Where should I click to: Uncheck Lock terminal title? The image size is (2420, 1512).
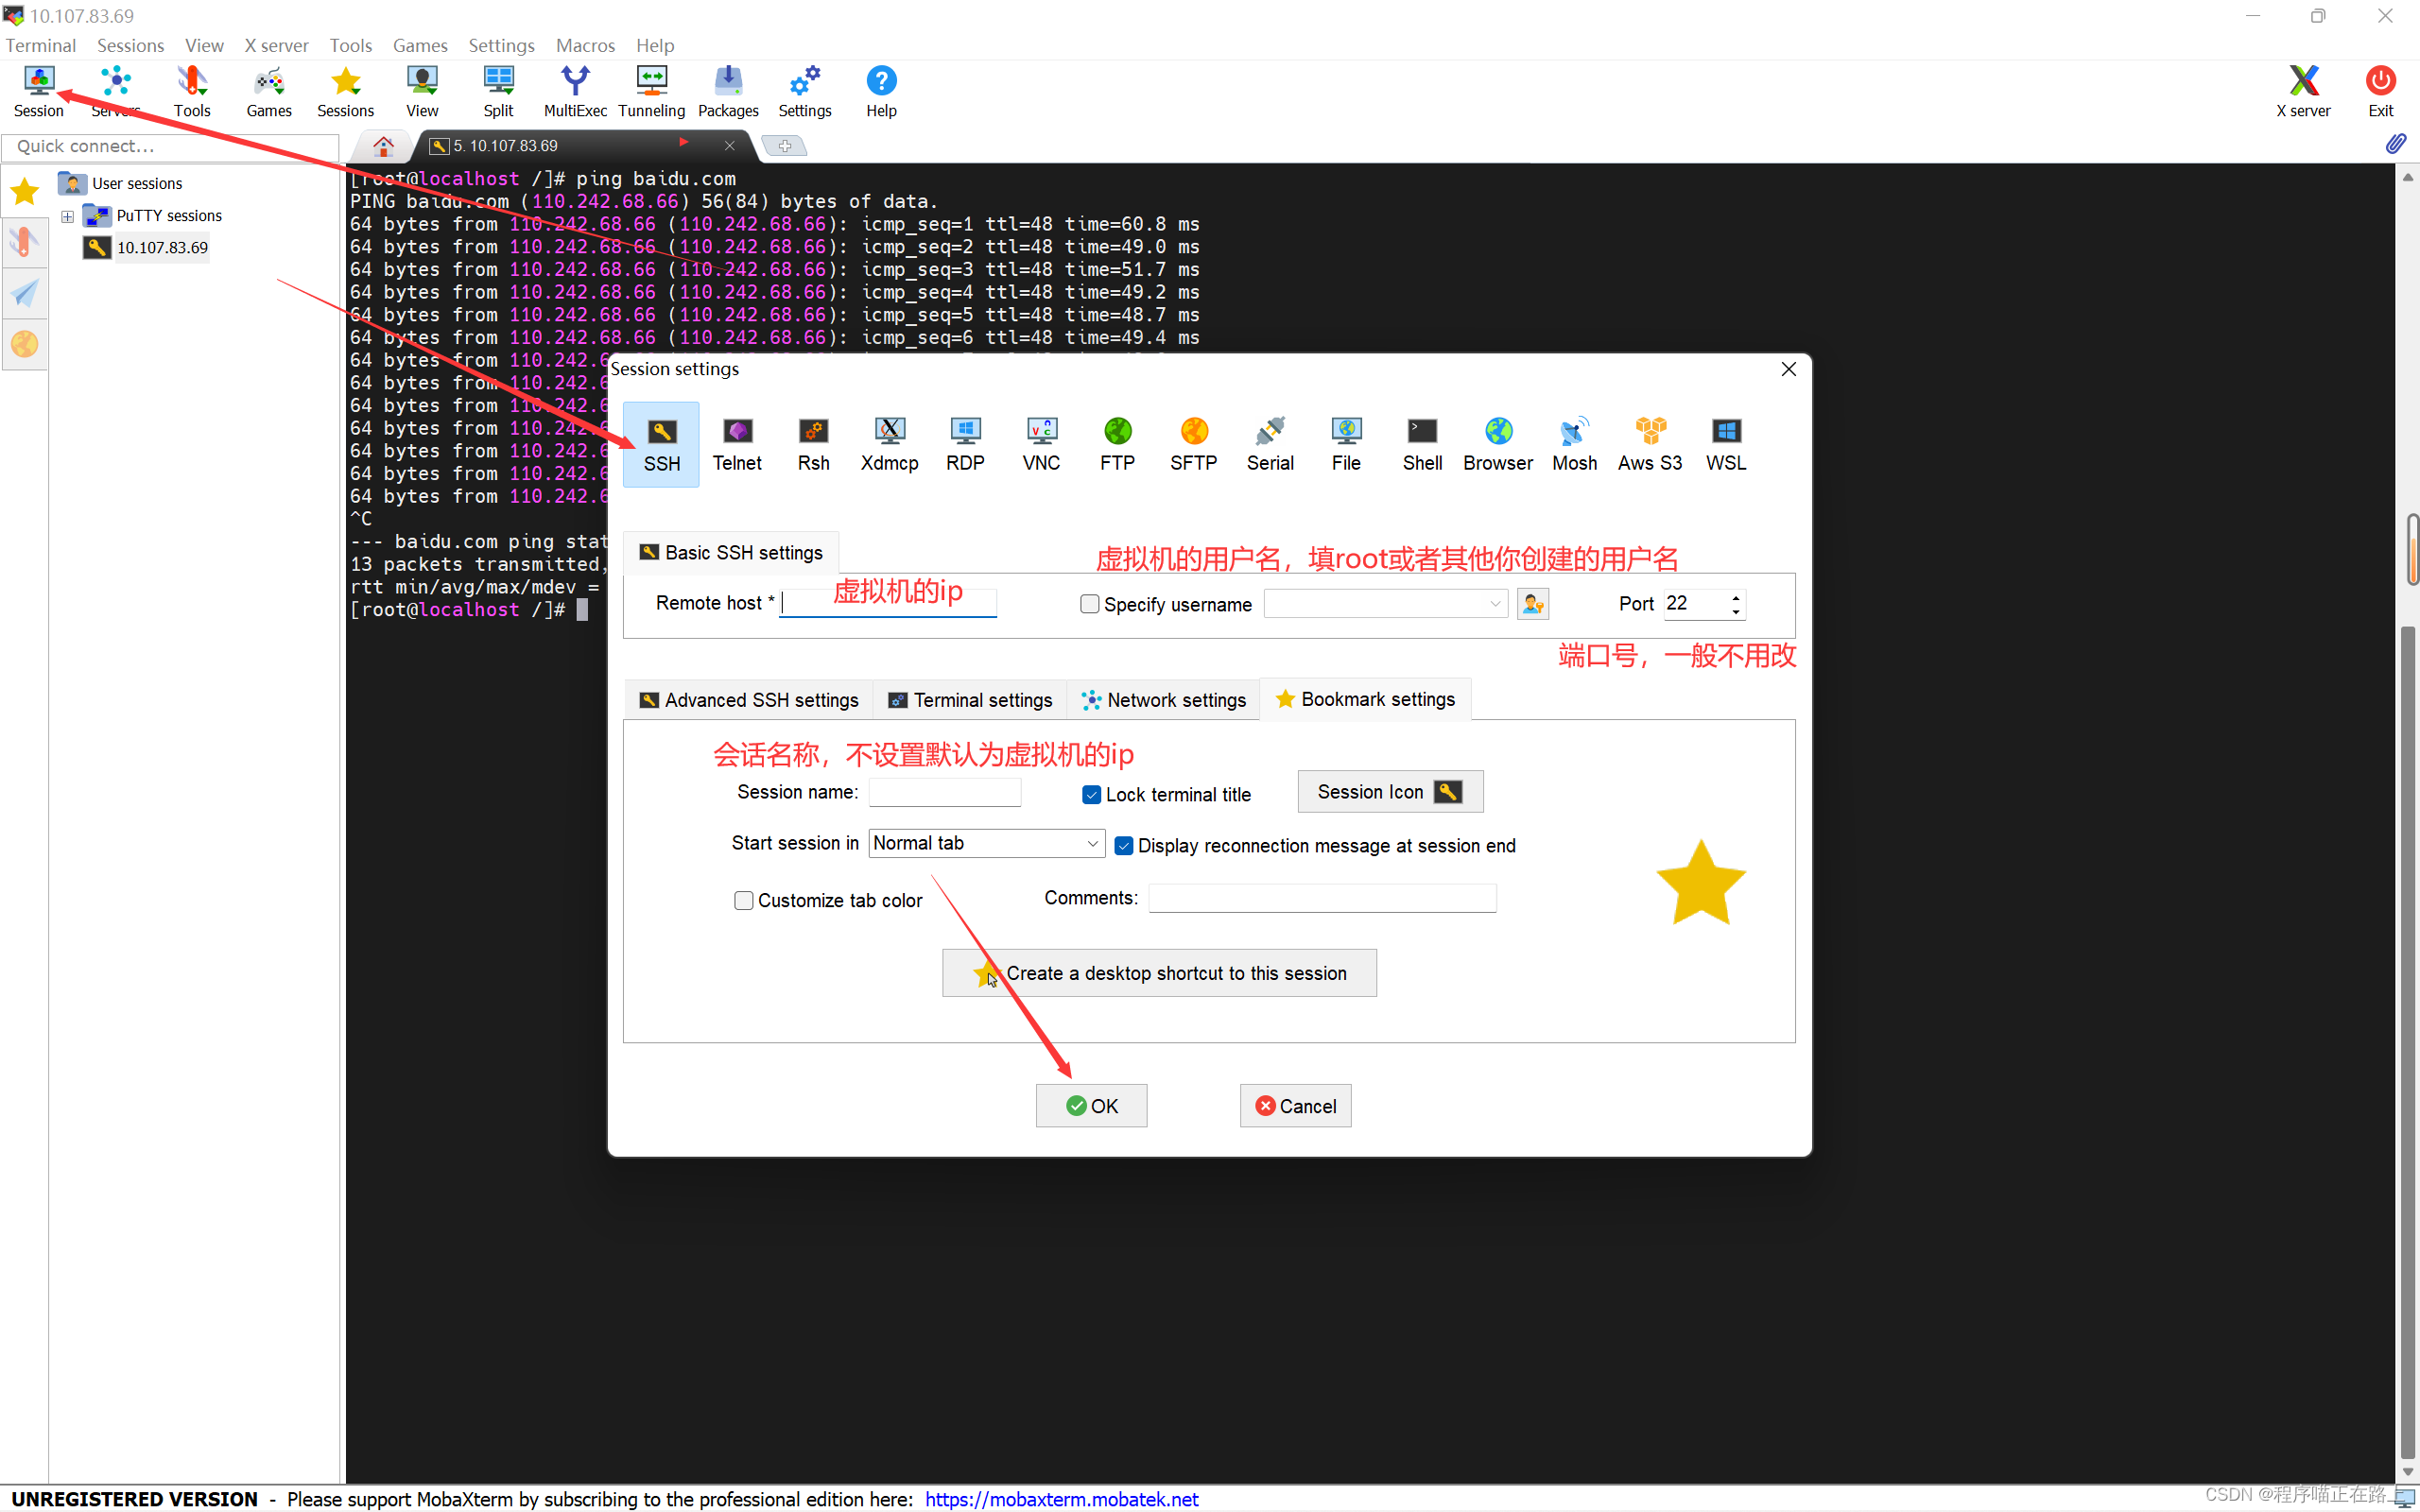1092,795
